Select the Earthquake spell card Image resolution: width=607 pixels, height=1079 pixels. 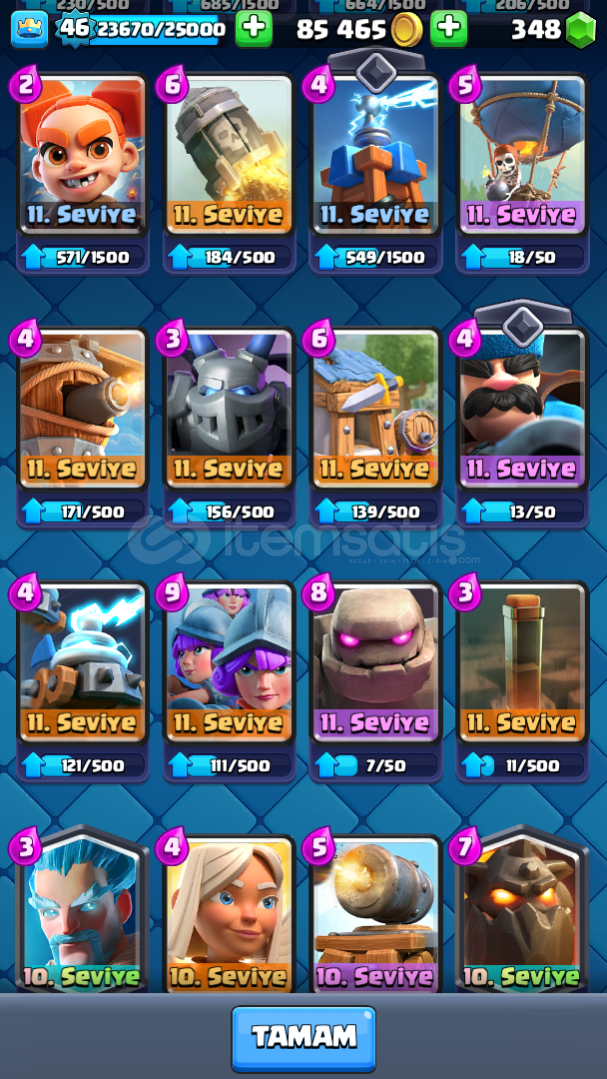pos(522,663)
